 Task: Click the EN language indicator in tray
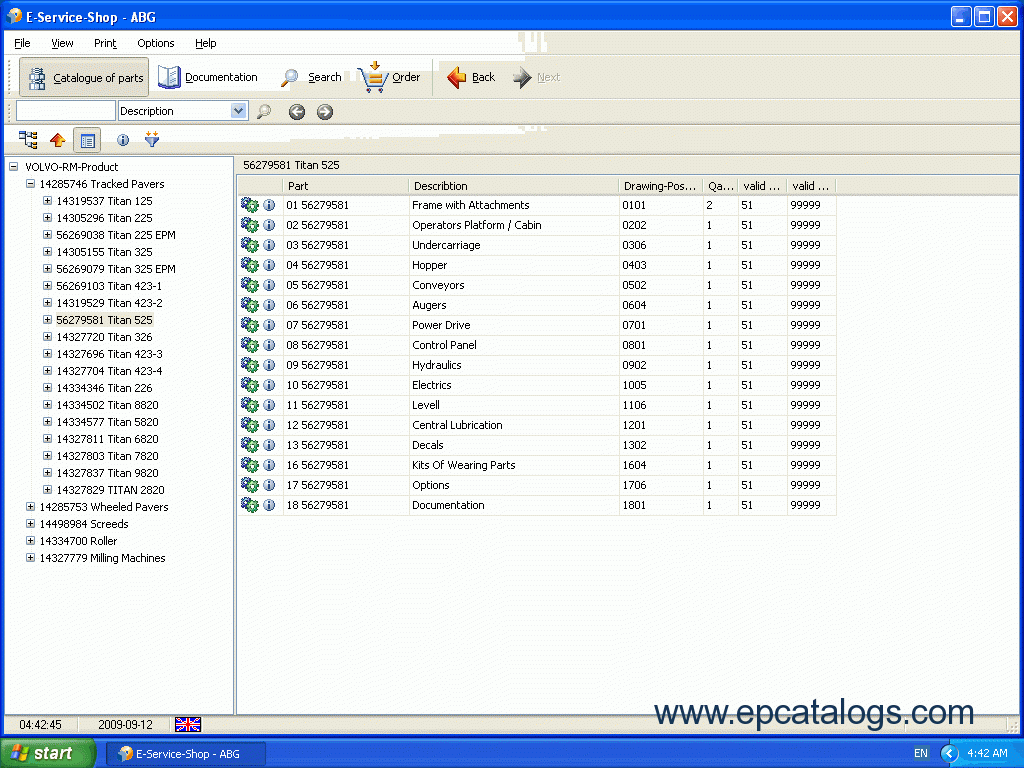tap(921, 753)
